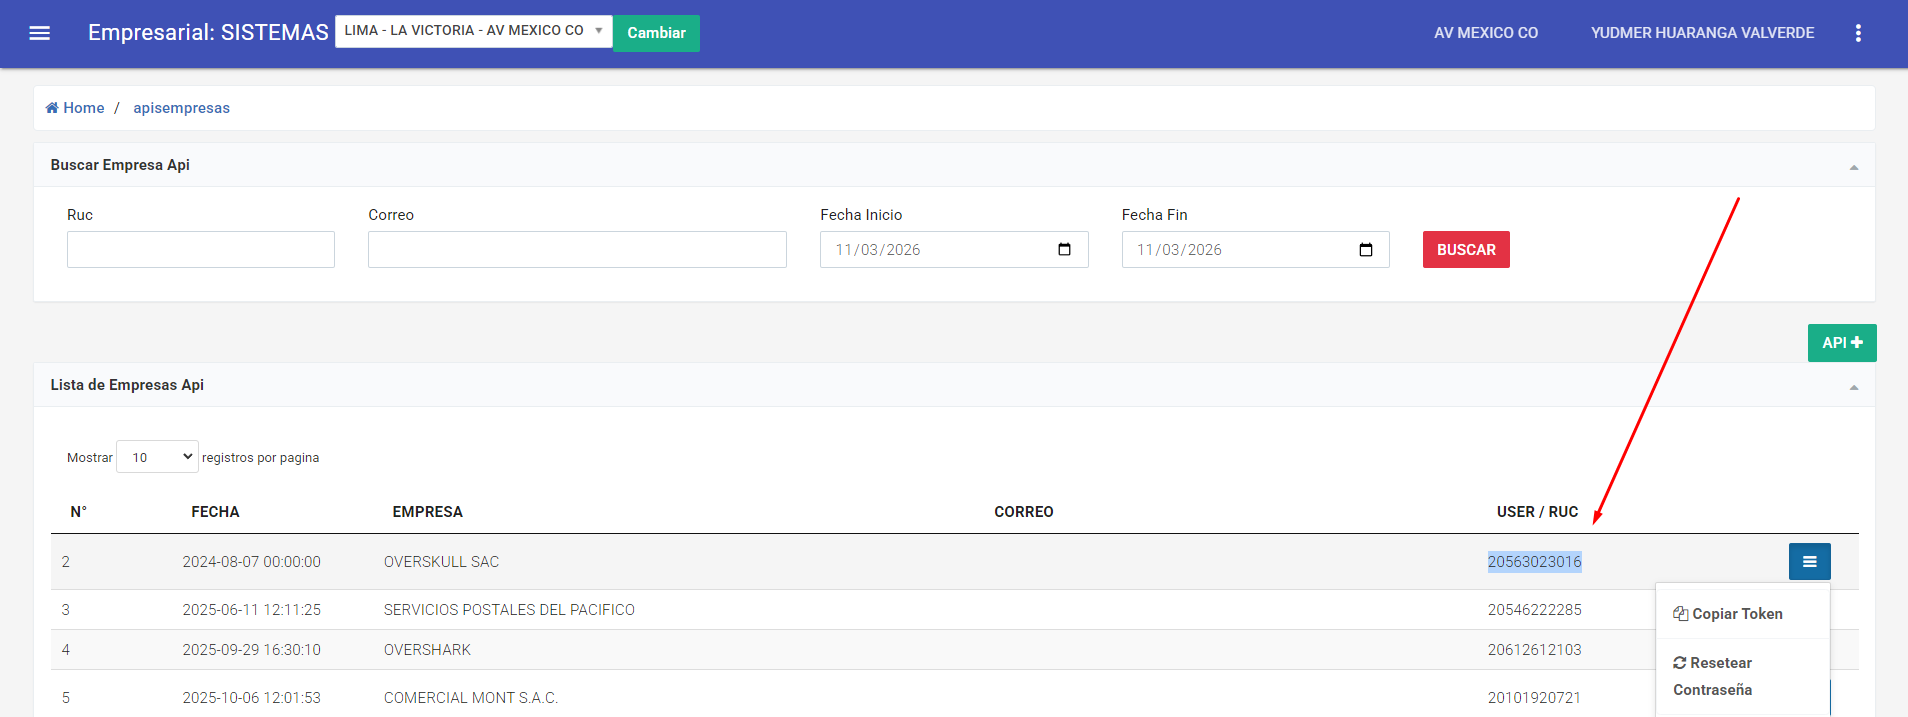Select Copiar Token from the context menu
The width and height of the screenshot is (1908, 717).
point(1728,614)
